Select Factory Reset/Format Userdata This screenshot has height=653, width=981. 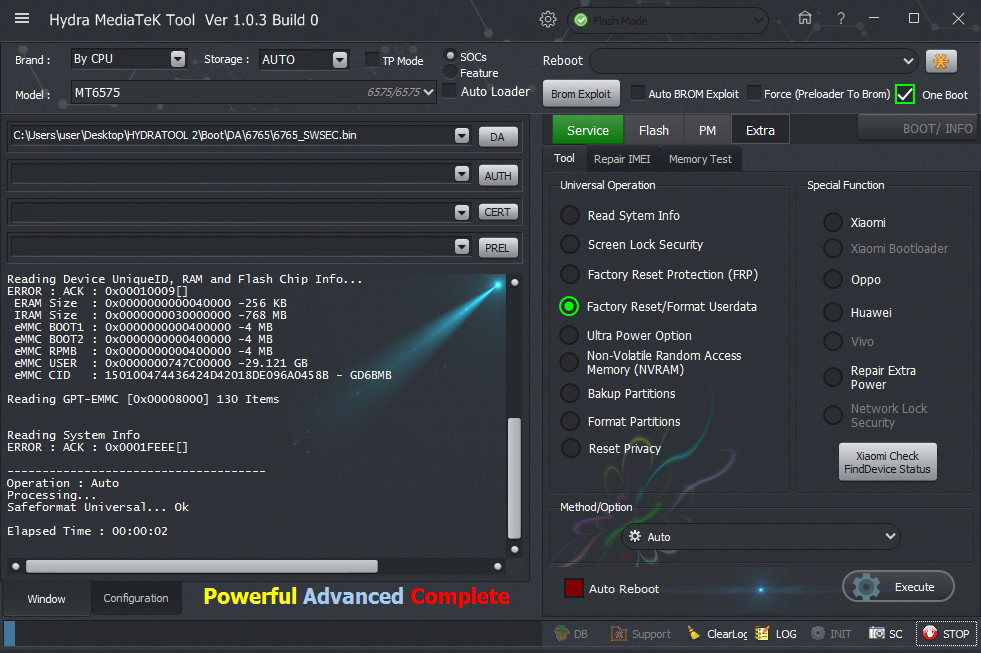click(569, 306)
